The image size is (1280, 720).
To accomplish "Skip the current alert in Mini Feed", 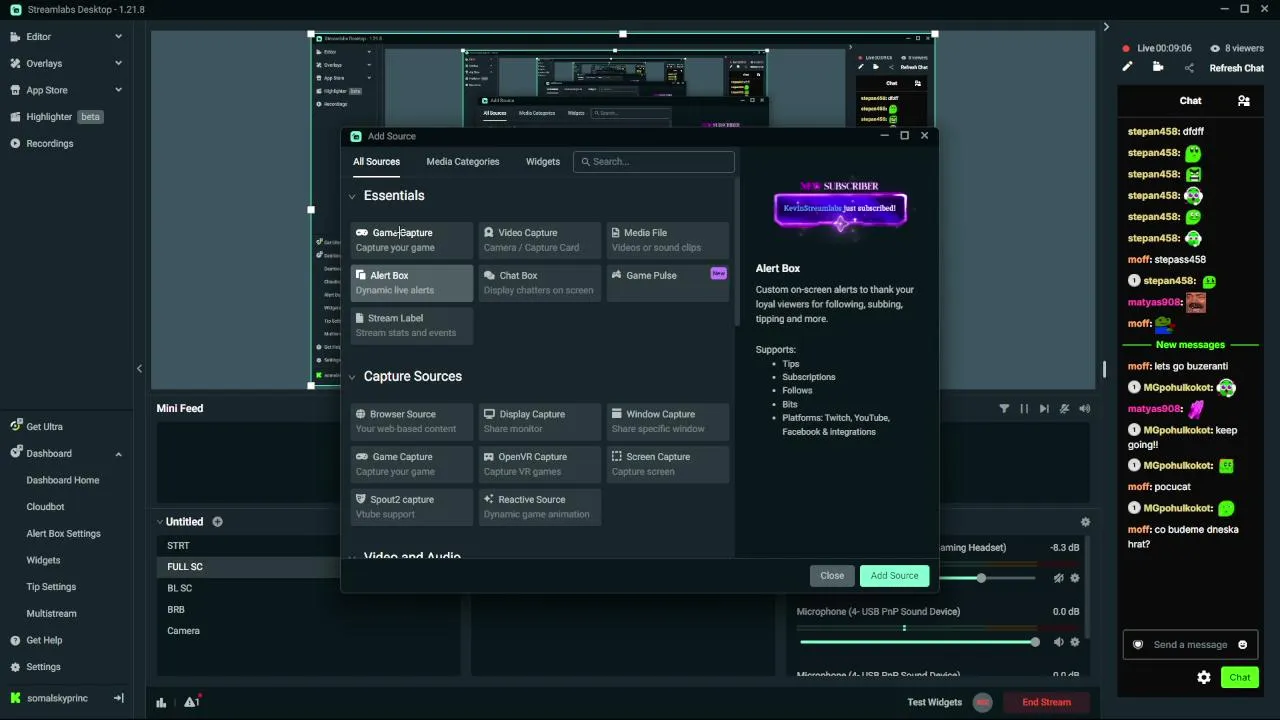I will point(1044,408).
